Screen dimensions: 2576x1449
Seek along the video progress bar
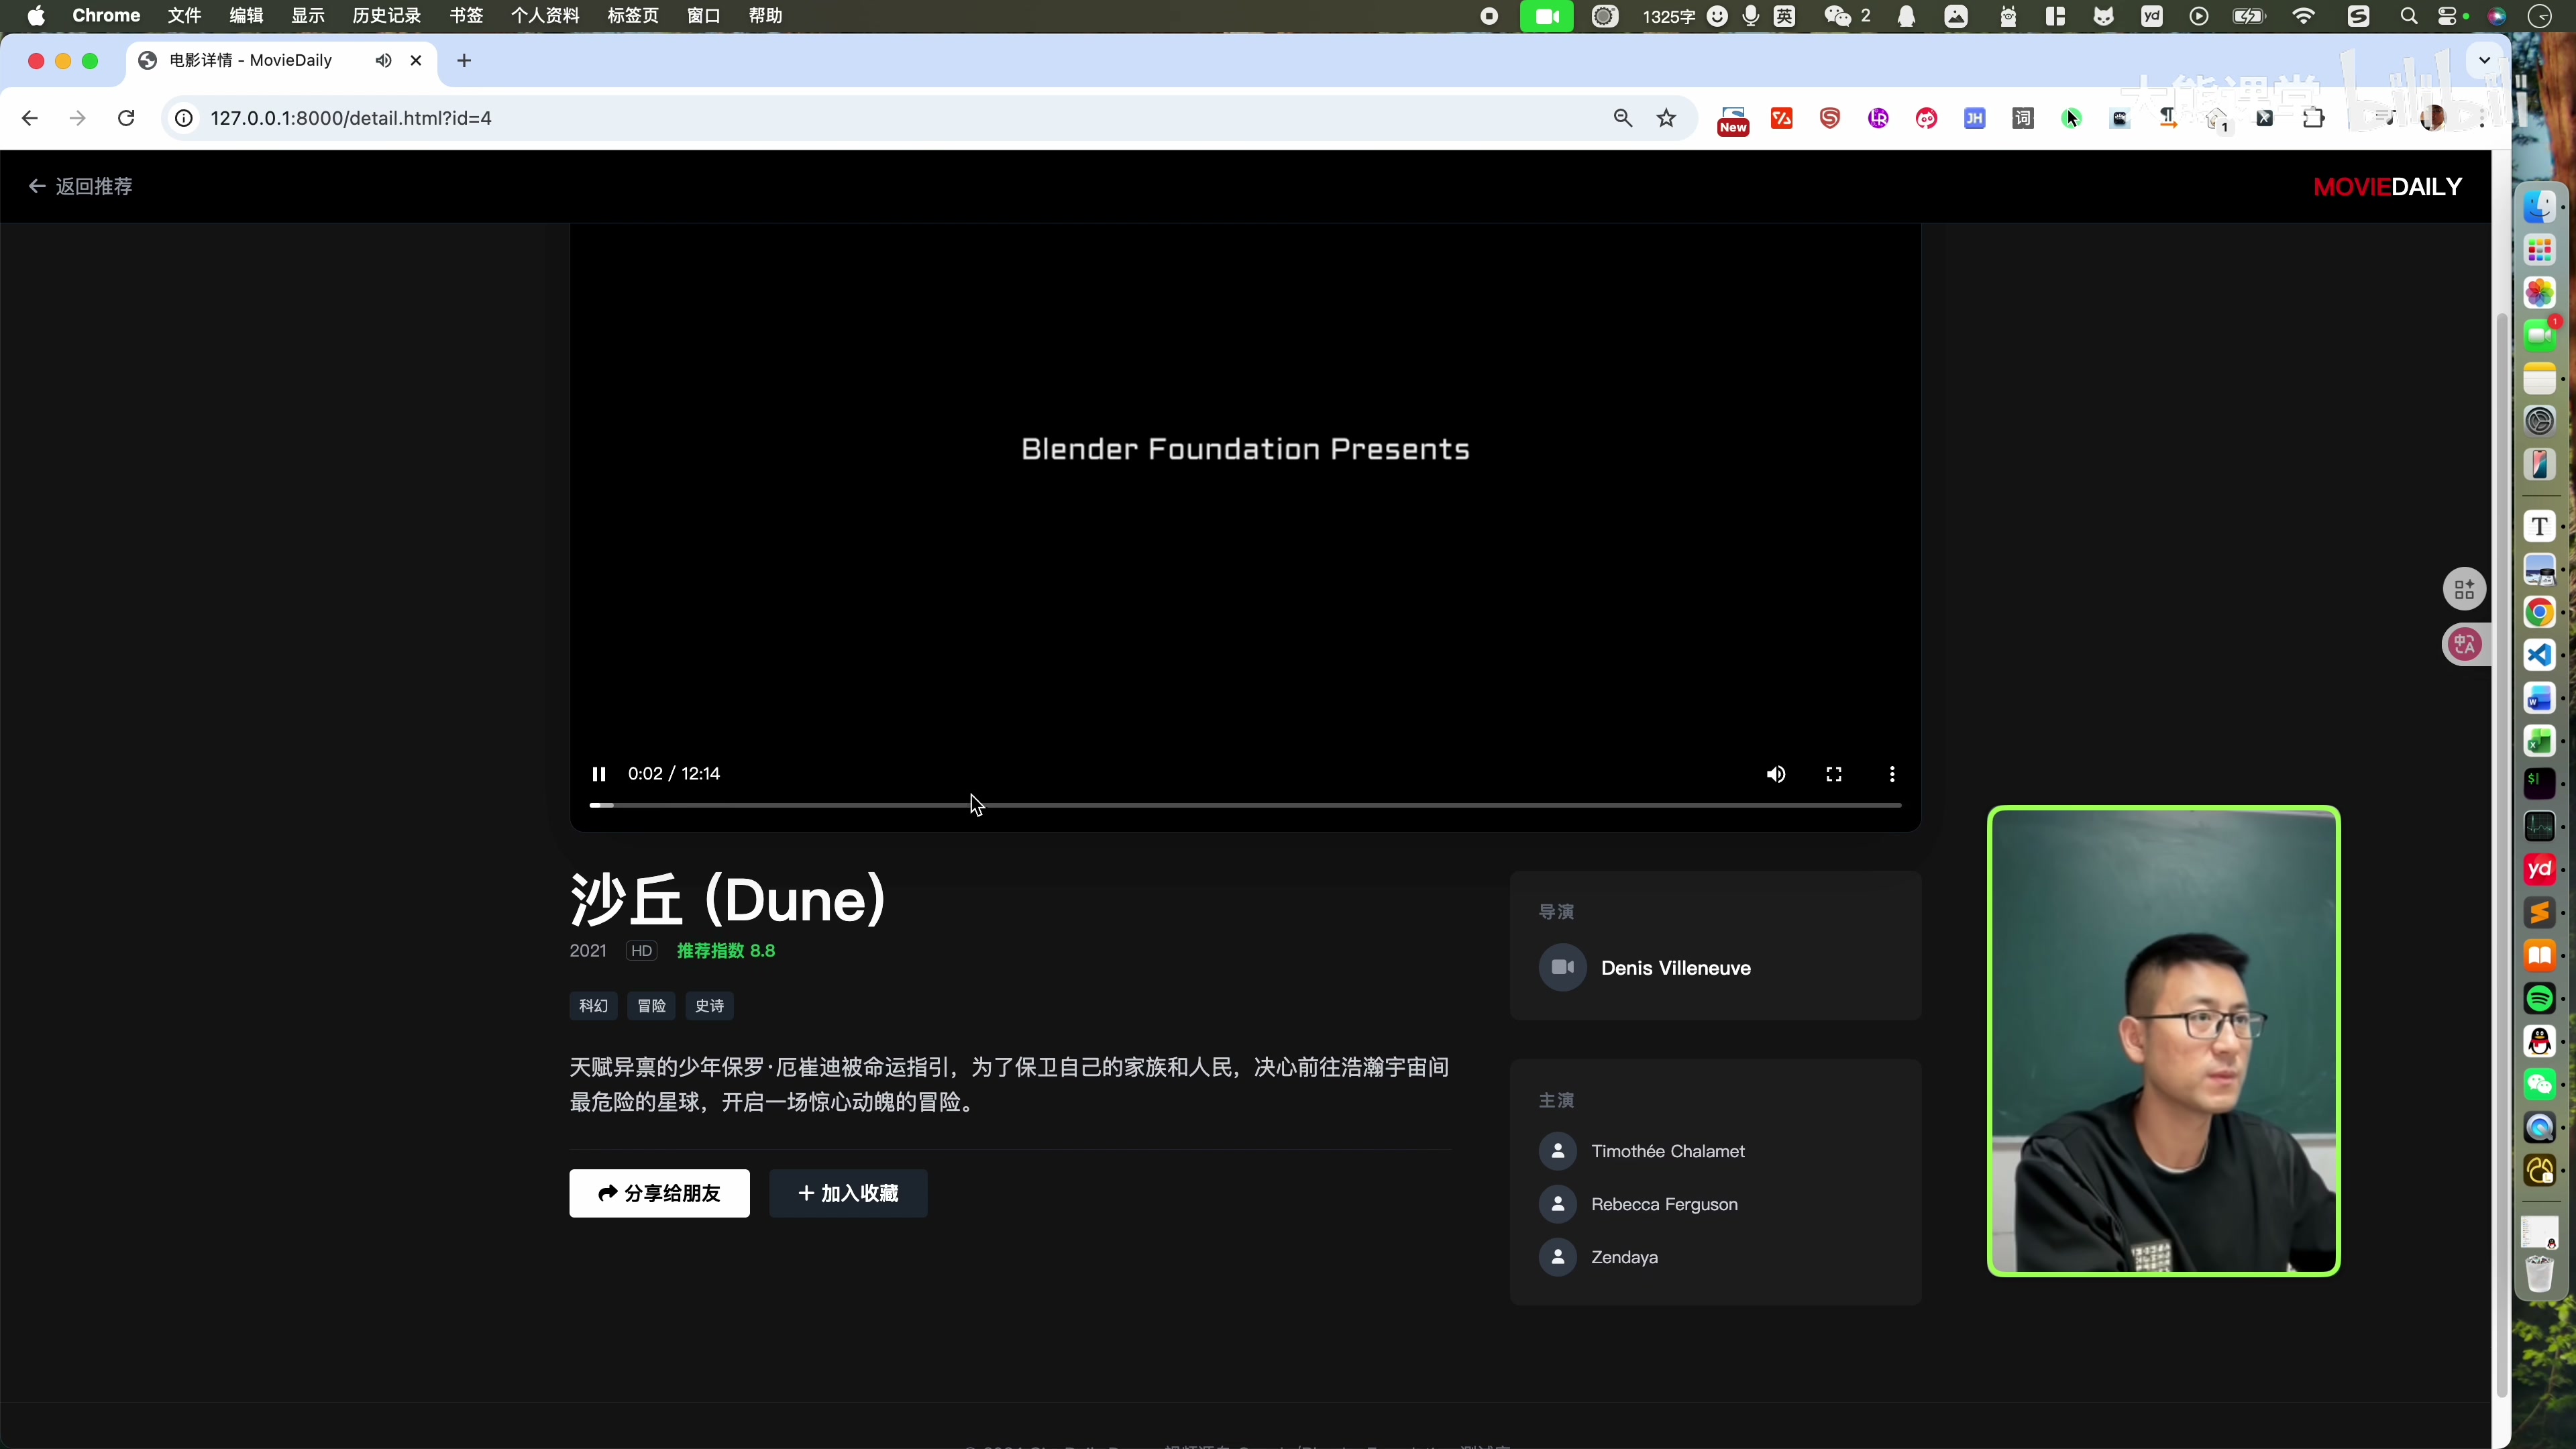[1245, 805]
